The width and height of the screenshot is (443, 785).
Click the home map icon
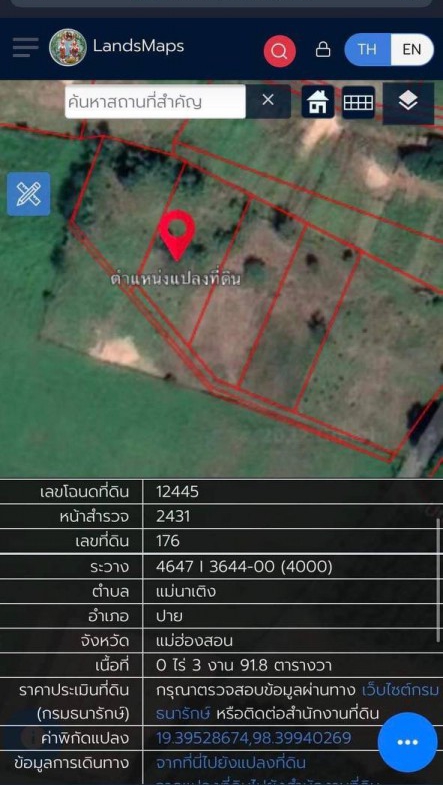(x=317, y=102)
